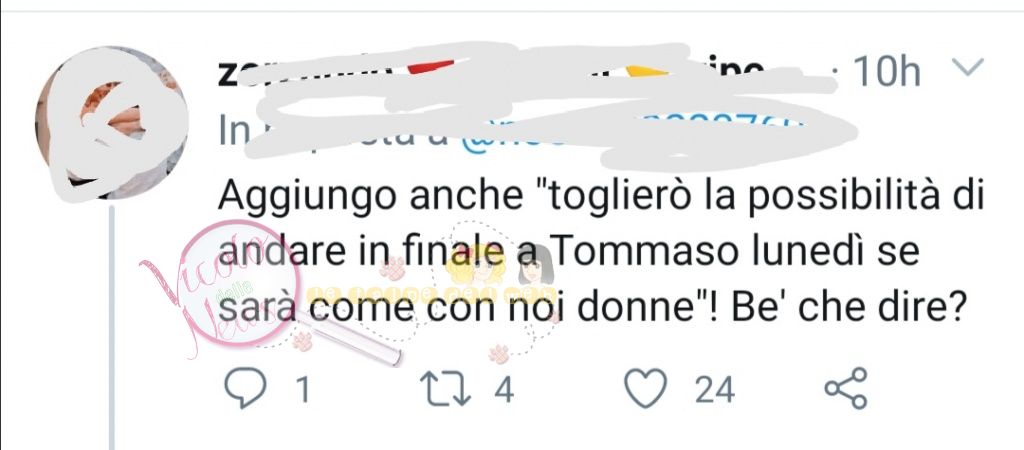Screen dimensions: 1024x450
Task: Click the yellow emoji in the username
Action: [647, 71]
